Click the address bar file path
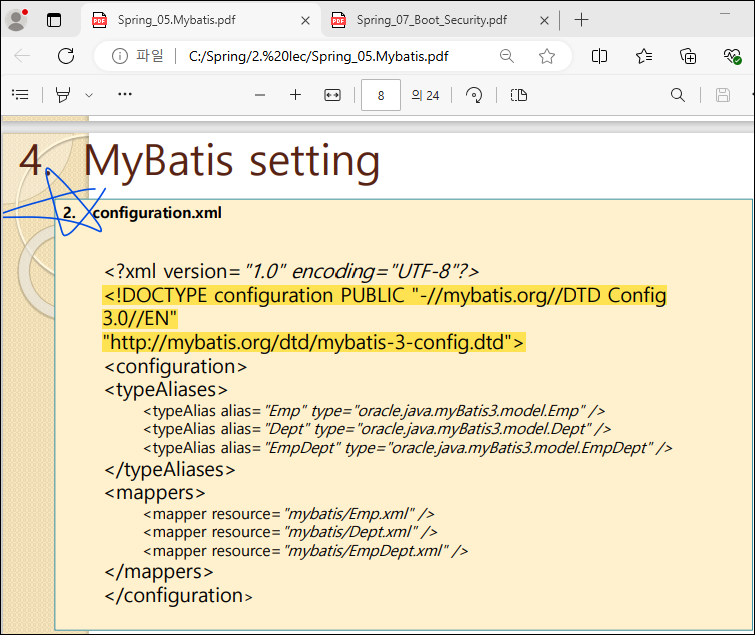Viewport: 755px width, 635px height. [318, 56]
